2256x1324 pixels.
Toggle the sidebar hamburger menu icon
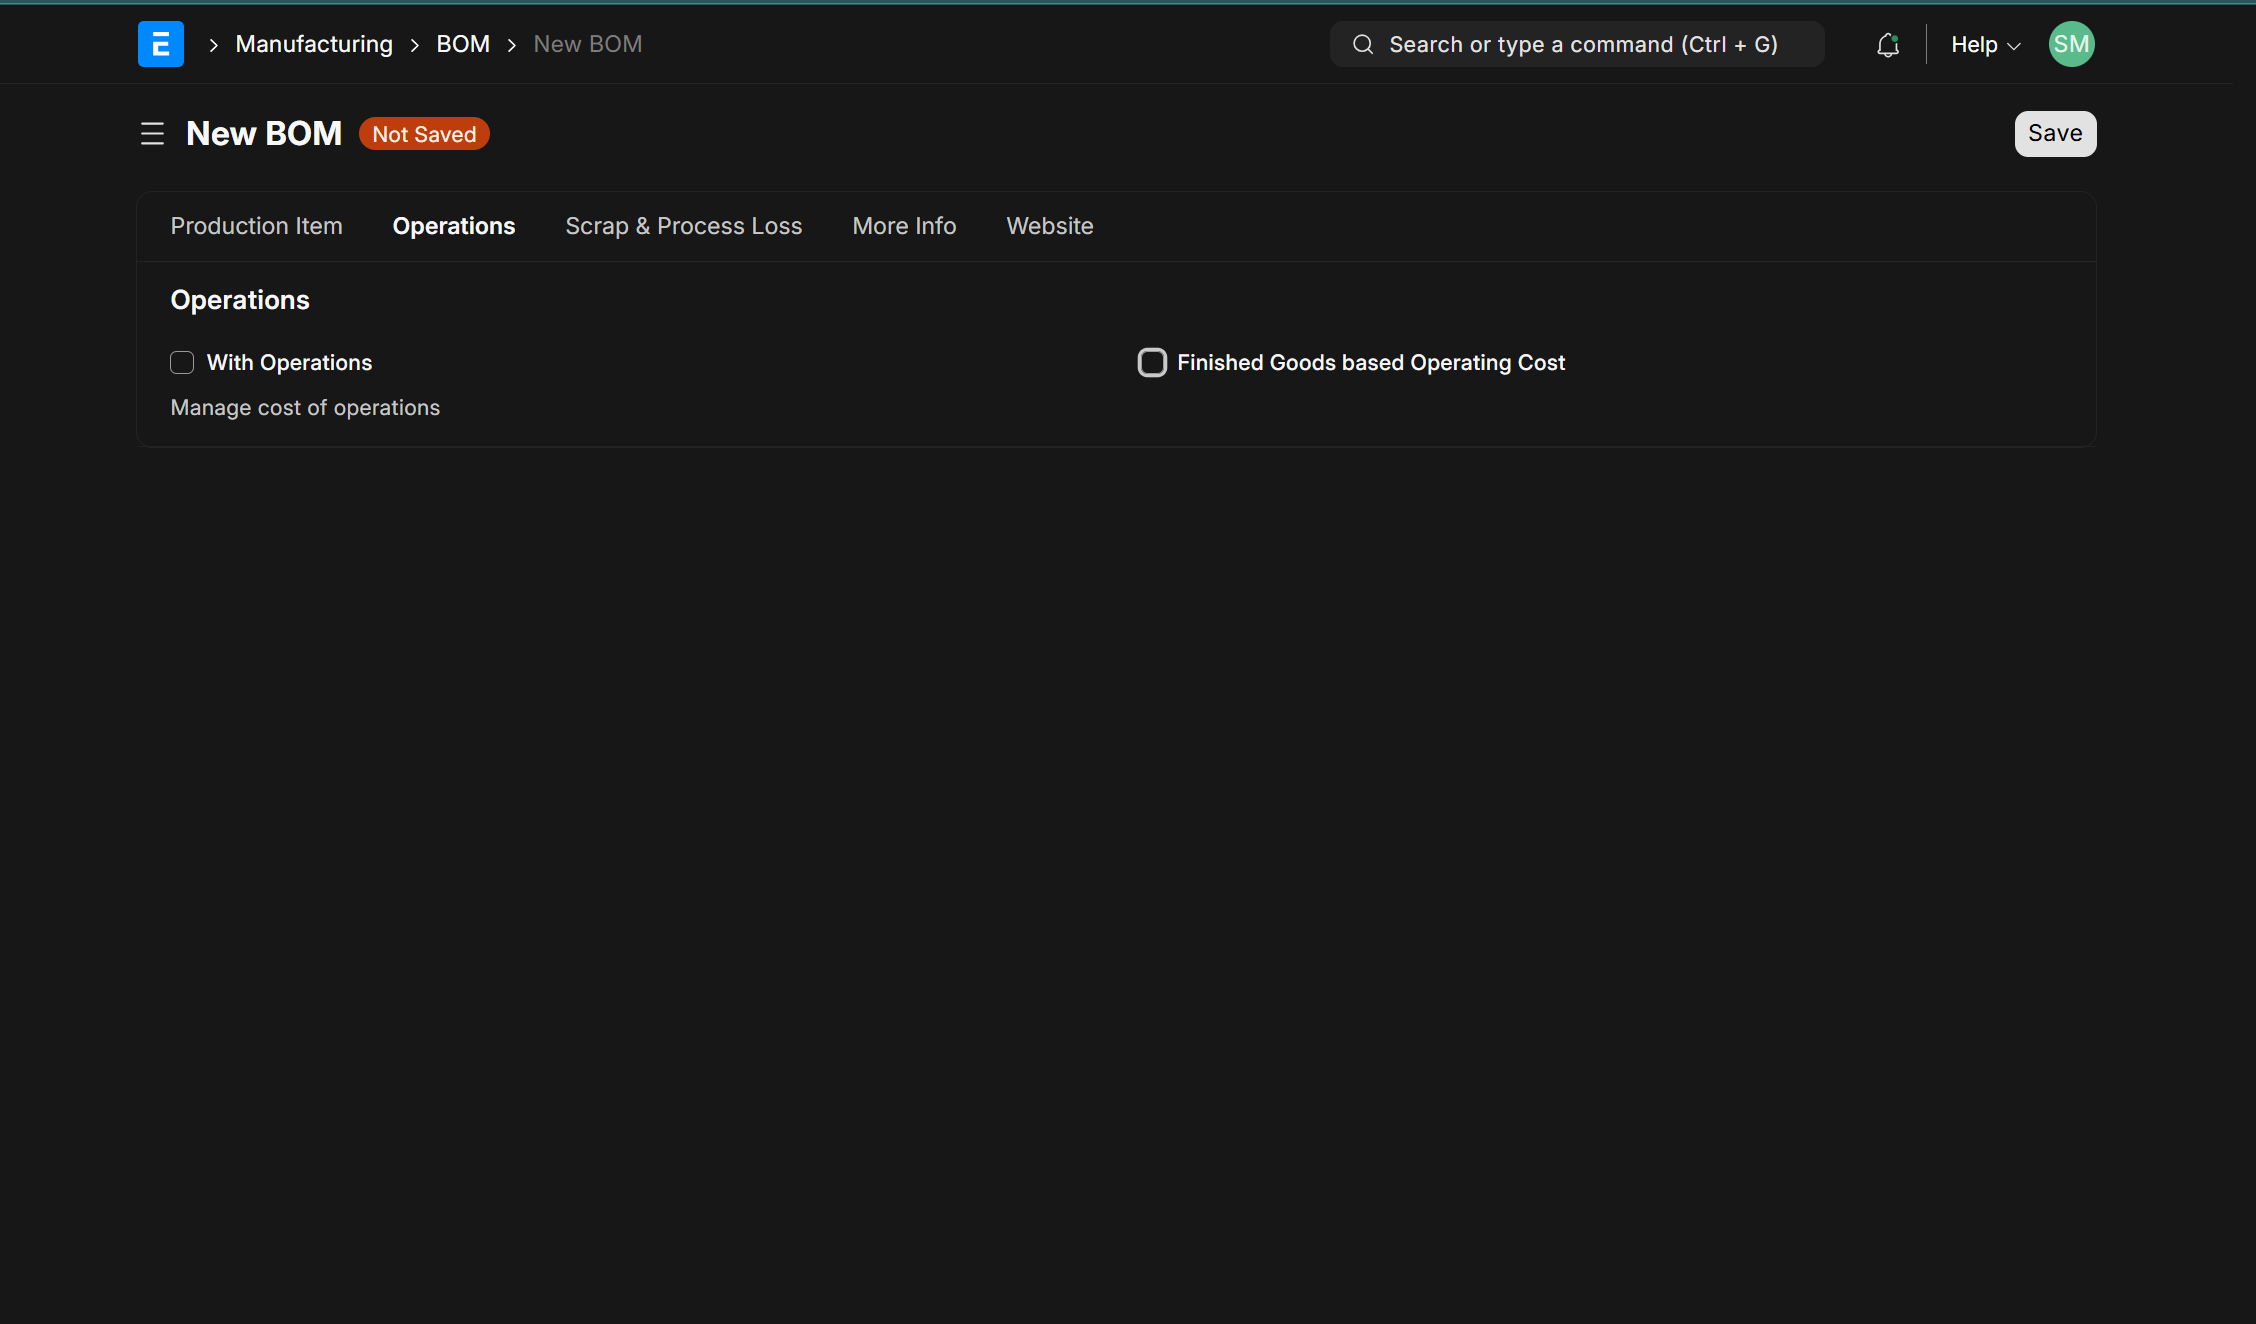(x=152, y=133)
